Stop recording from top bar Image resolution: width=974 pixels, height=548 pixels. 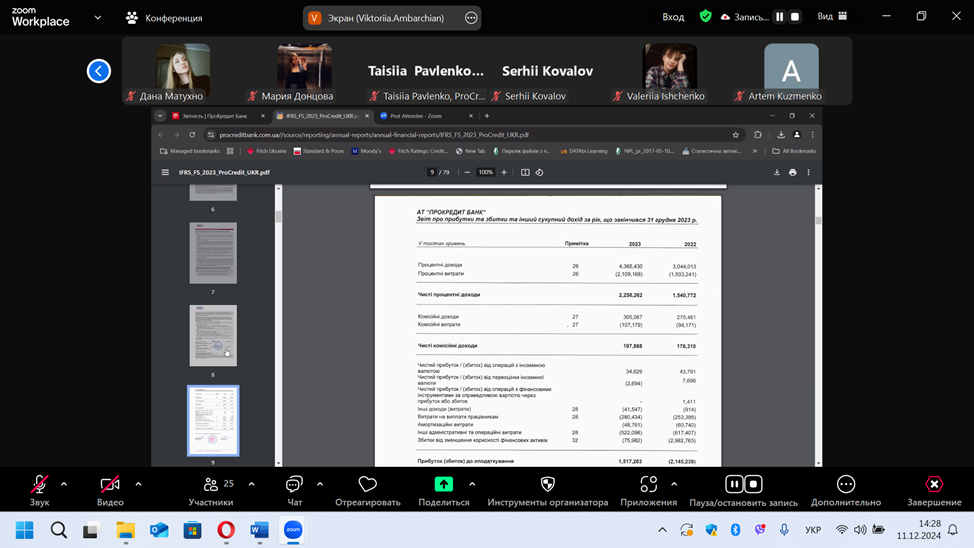(x=794, y=17)
